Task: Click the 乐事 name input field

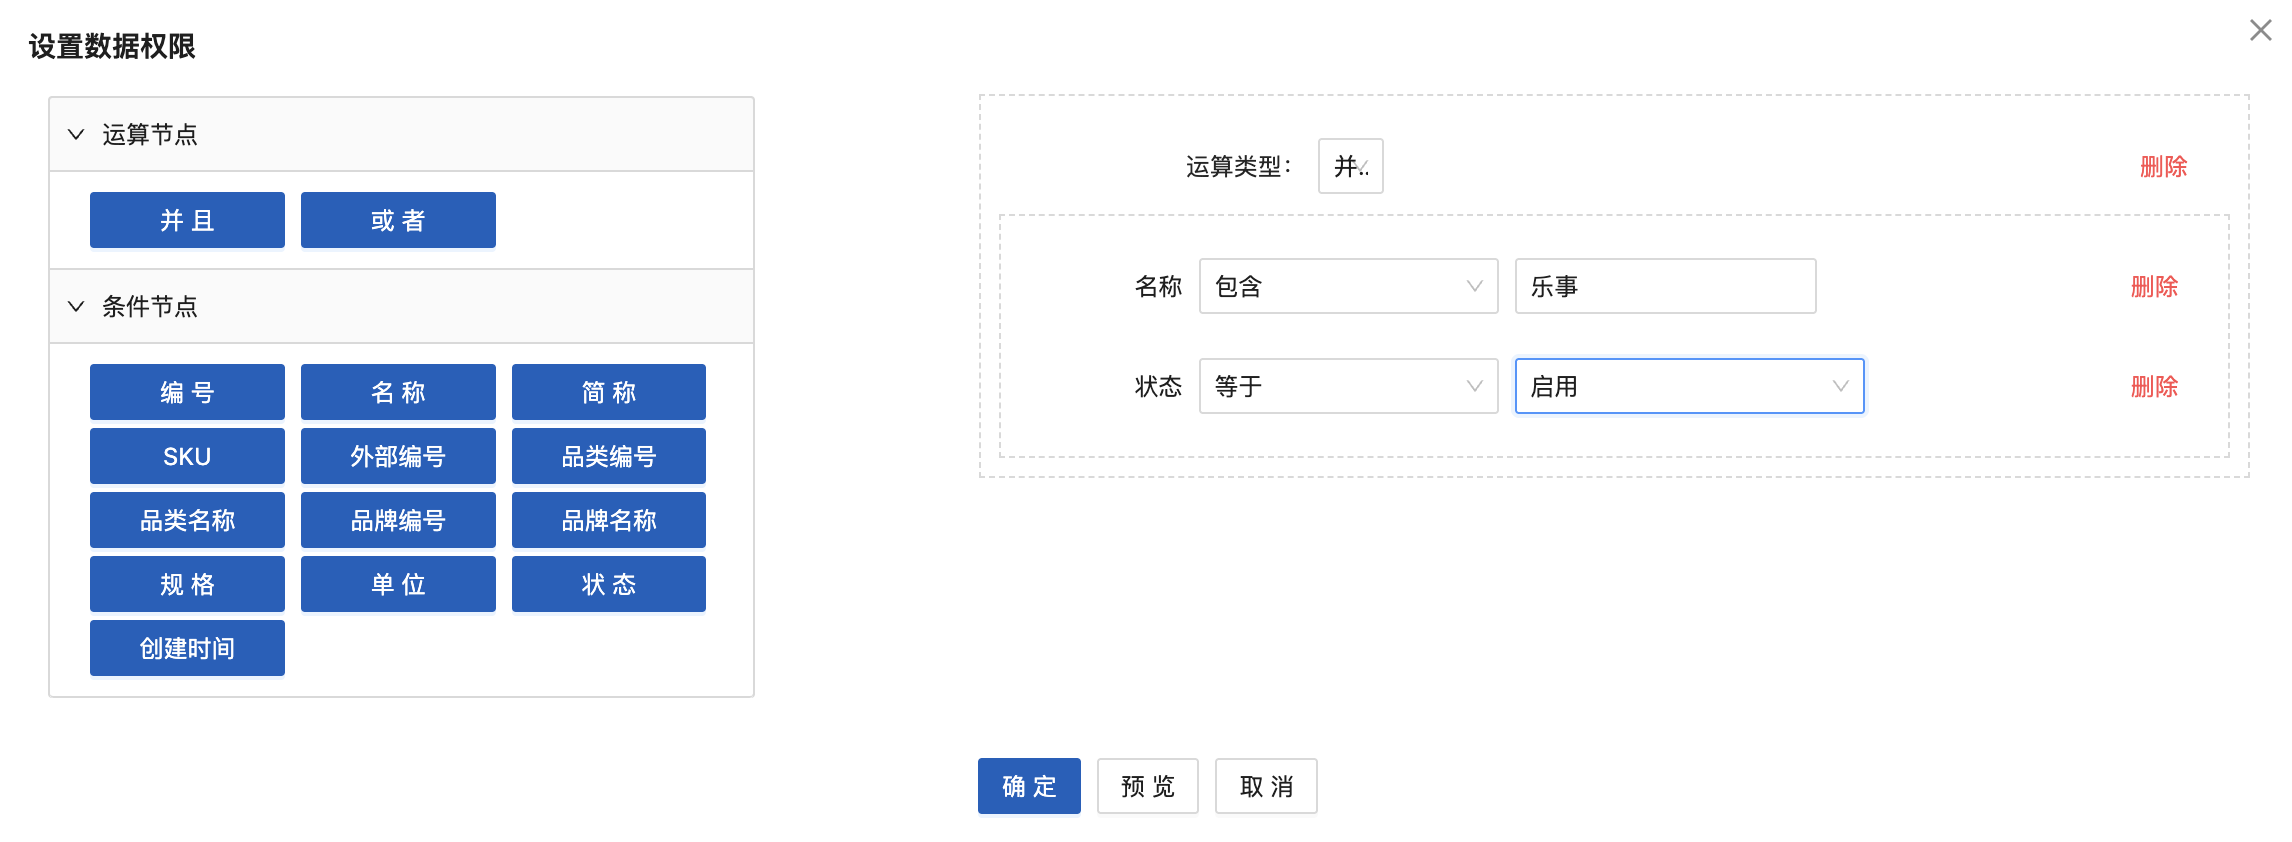Action: 1664,286
